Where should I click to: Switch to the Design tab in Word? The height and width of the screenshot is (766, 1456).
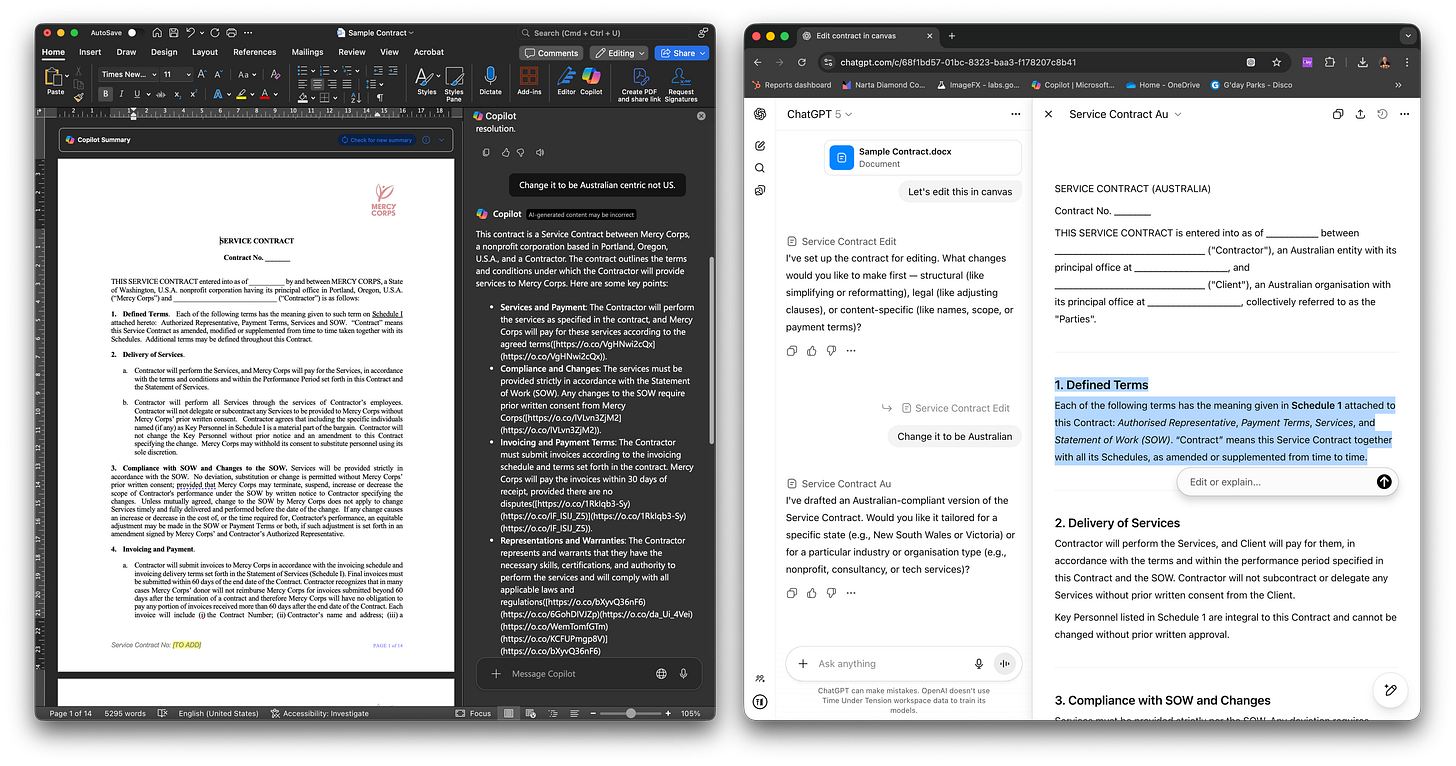pyautogui.click(x=164, y=52)
